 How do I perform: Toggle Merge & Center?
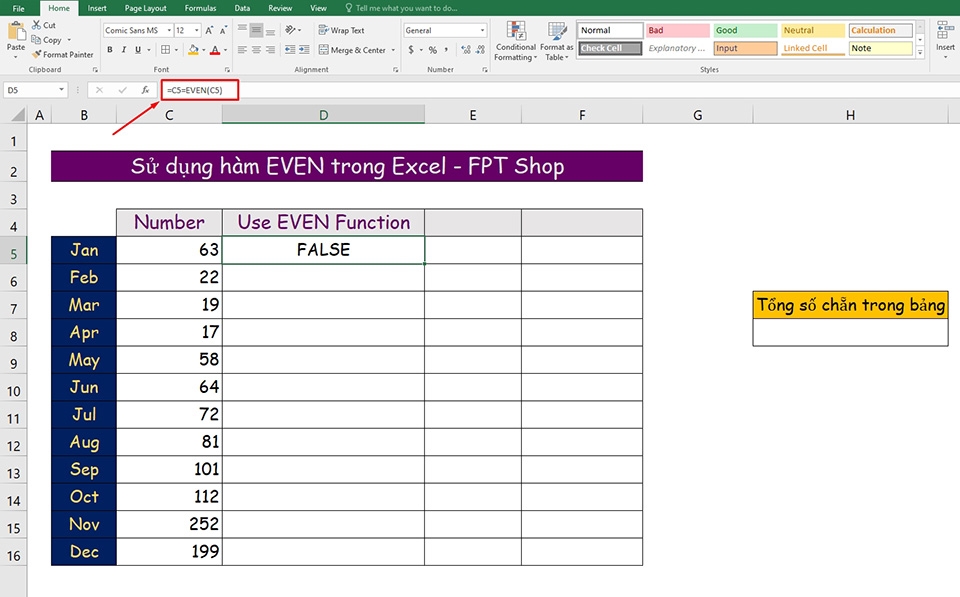point(352,50)
